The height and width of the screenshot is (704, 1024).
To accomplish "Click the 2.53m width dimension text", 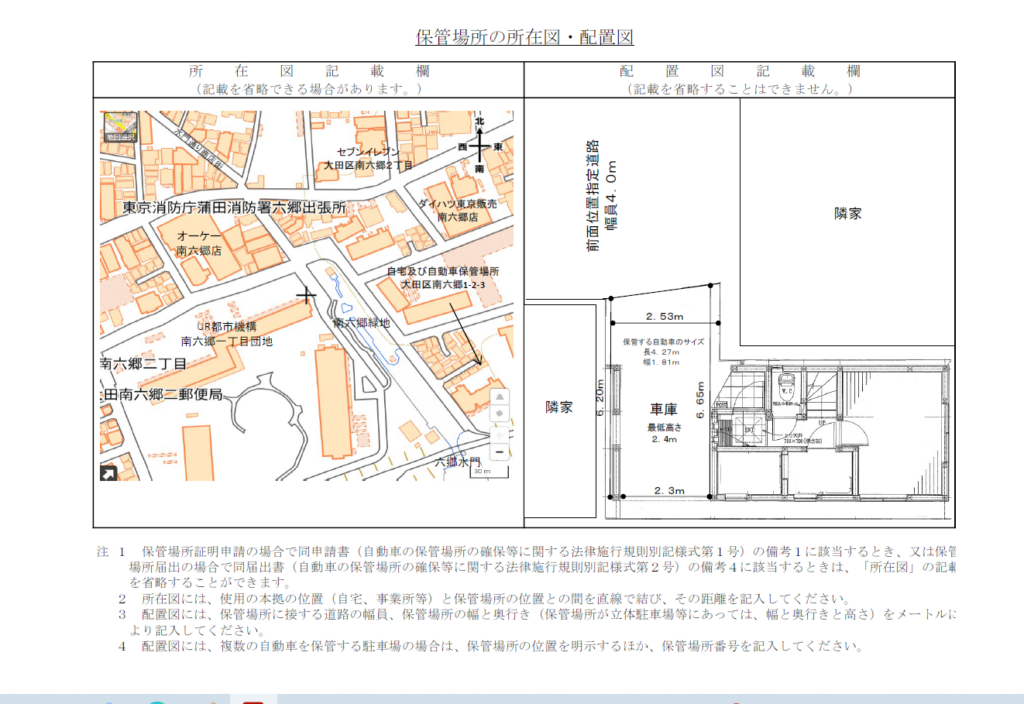I will [x=663, y=317].
